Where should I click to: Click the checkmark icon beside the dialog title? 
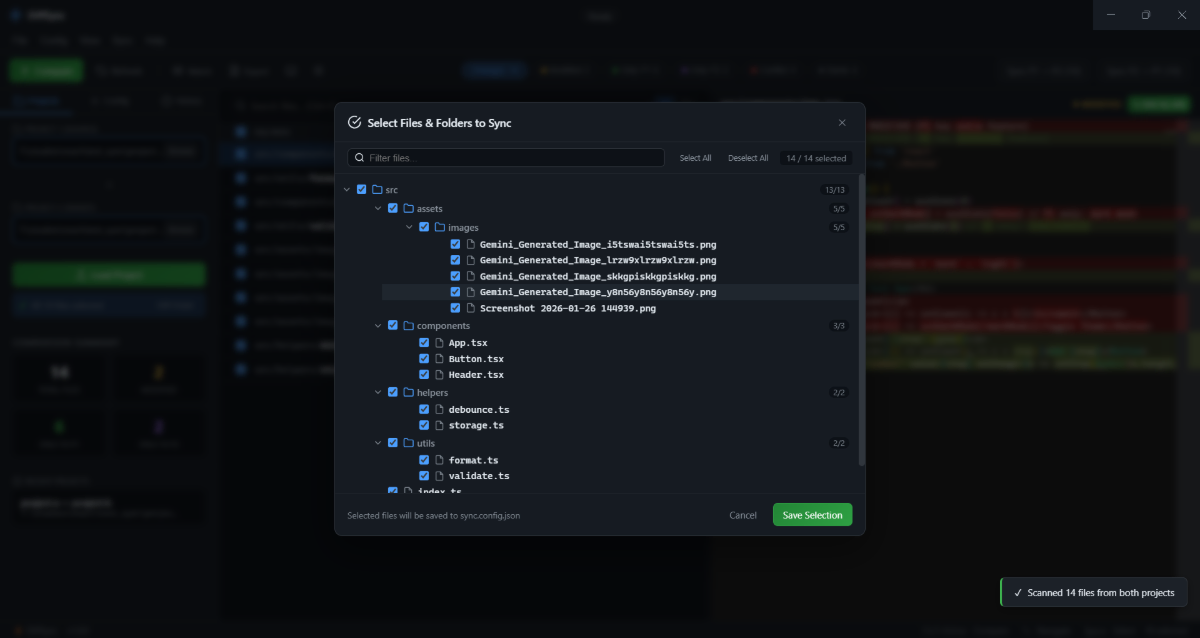(354, 123)
